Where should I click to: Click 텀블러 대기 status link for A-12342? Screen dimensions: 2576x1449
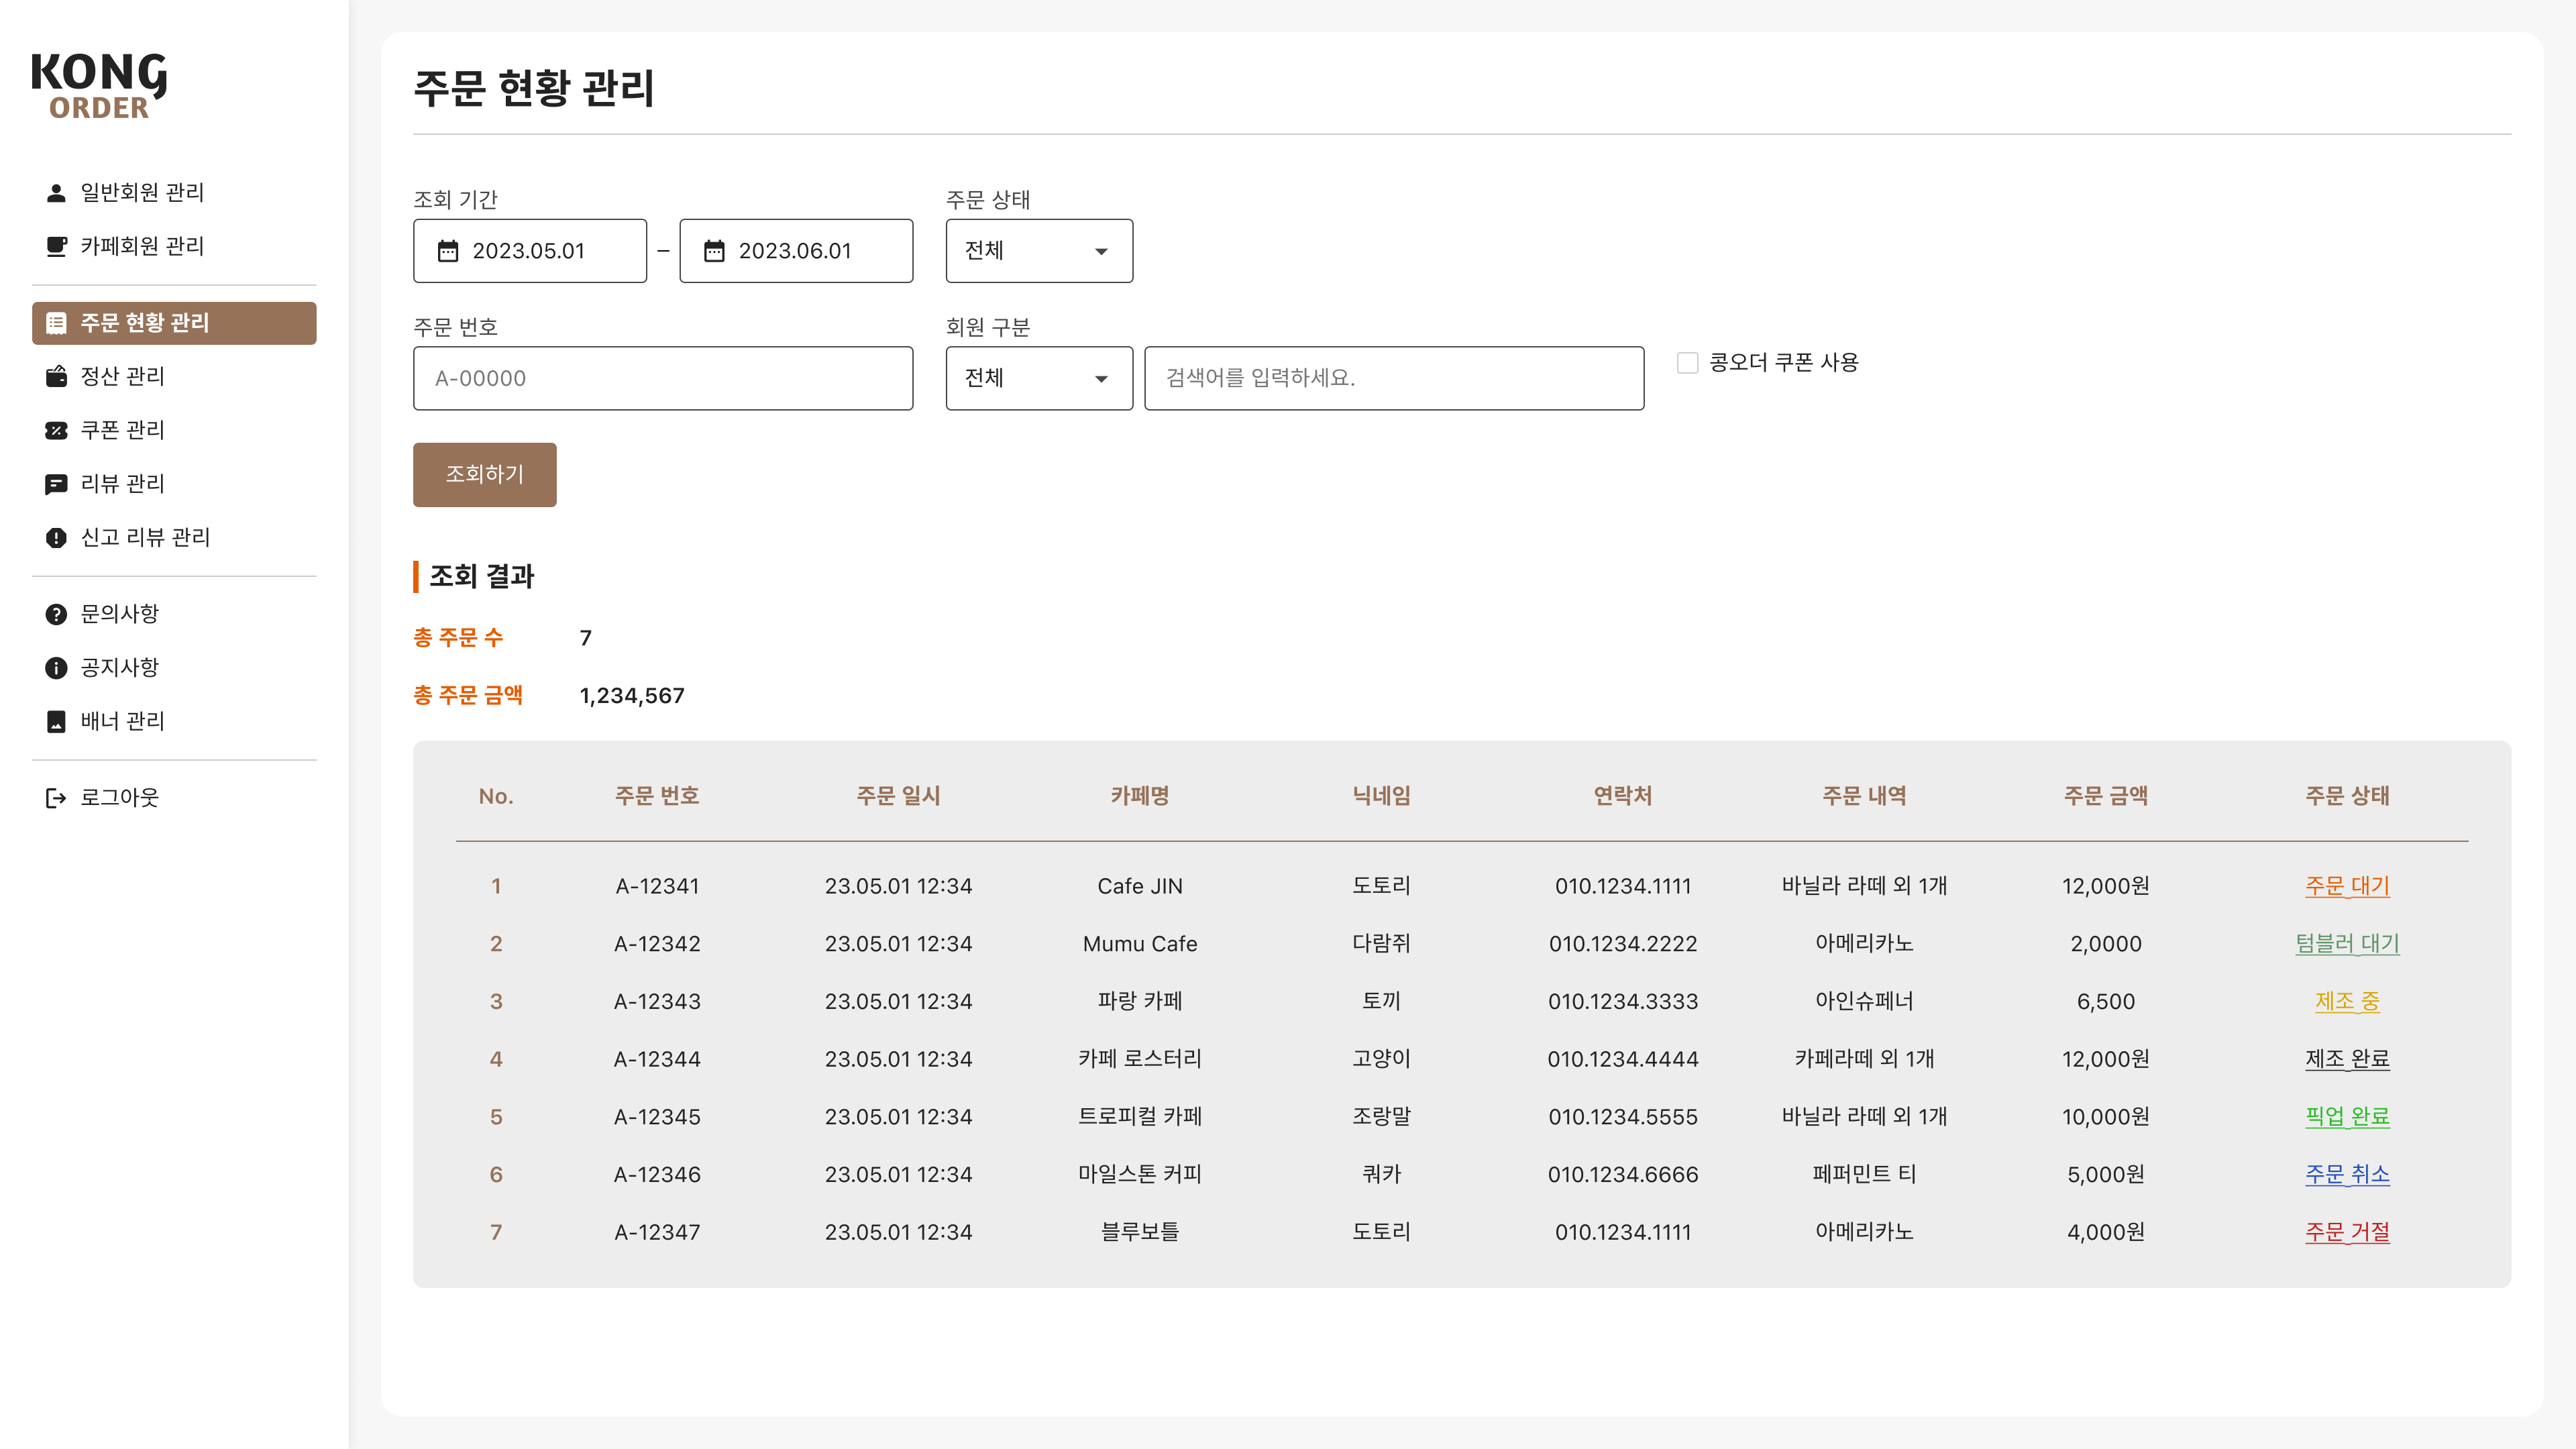pos(2347,944)
